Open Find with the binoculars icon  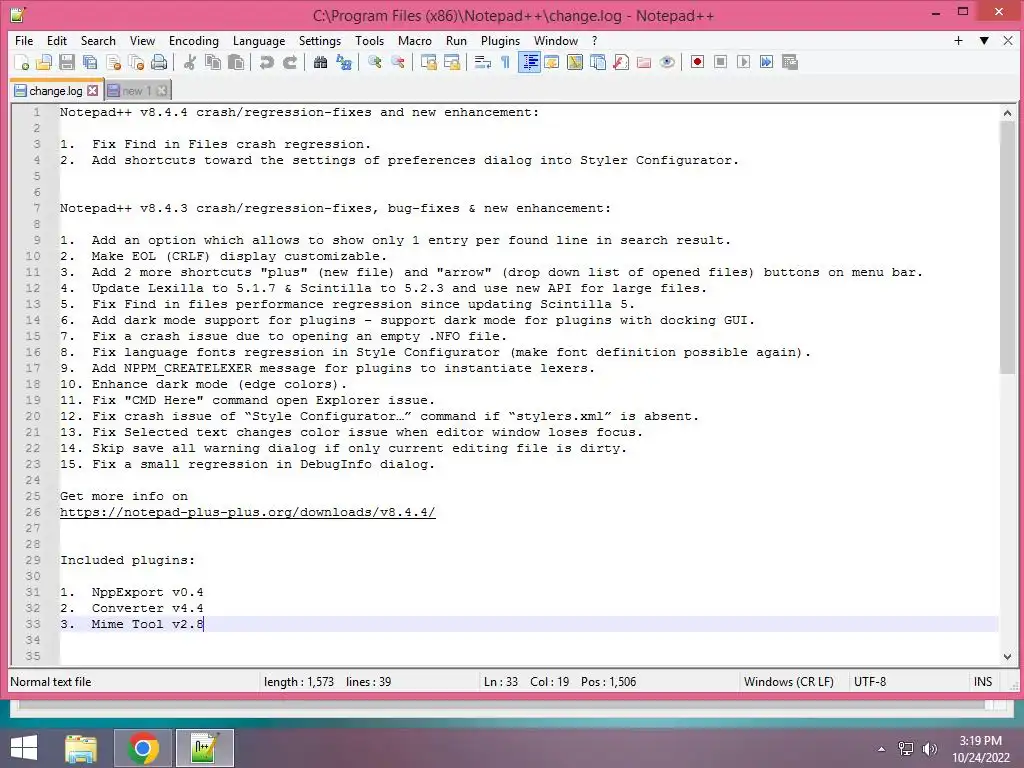coord(320,62)
